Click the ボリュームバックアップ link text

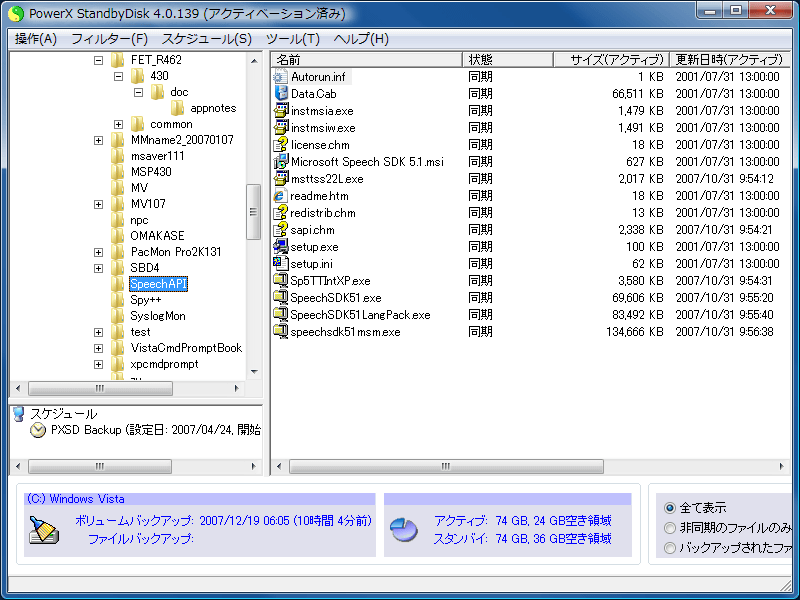click(134, 521)
